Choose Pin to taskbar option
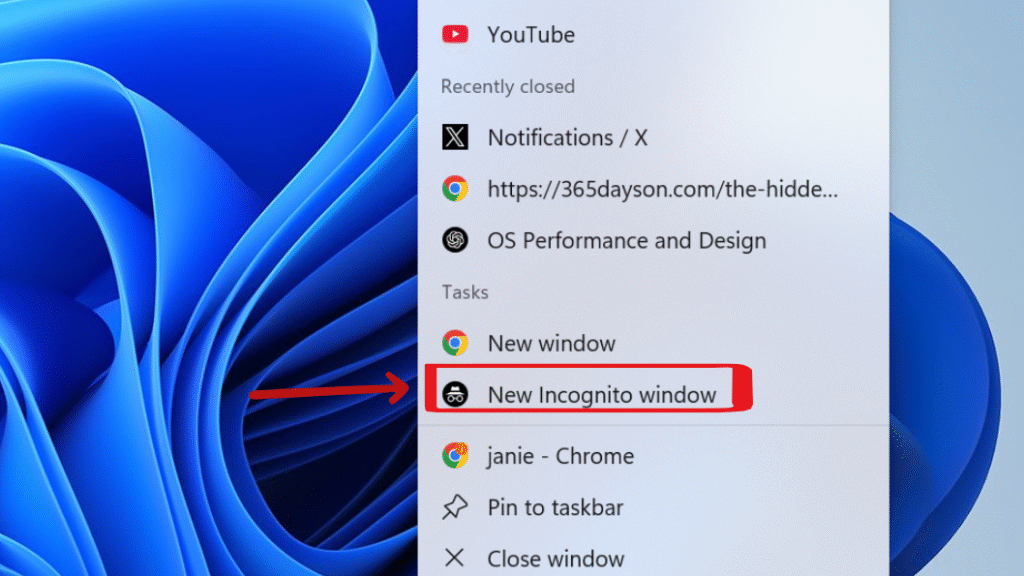This screenshot has width=1024, height=576. (653, 507)
